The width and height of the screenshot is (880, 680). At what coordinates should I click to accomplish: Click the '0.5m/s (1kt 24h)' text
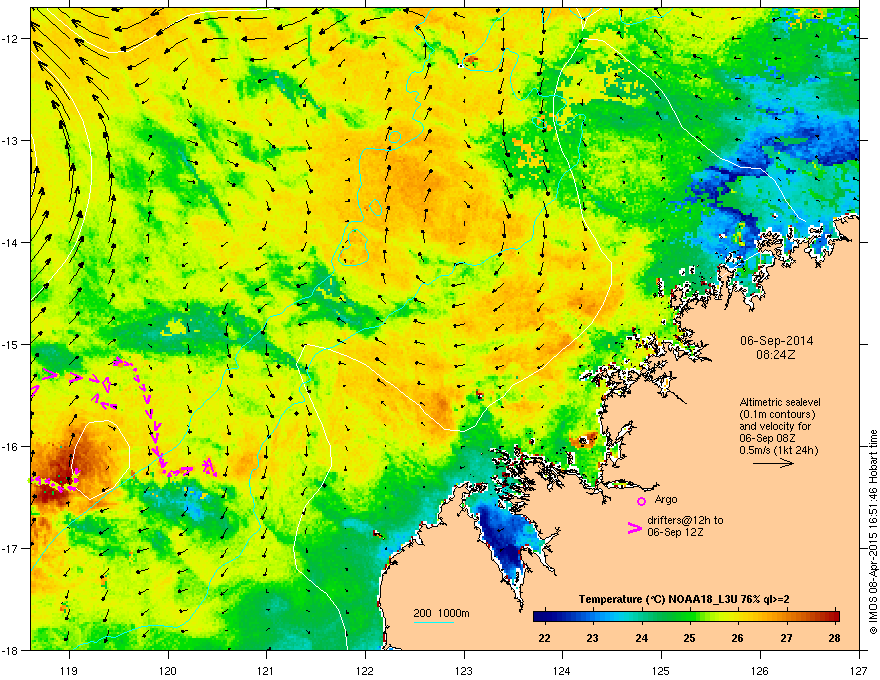click(778, 450)
